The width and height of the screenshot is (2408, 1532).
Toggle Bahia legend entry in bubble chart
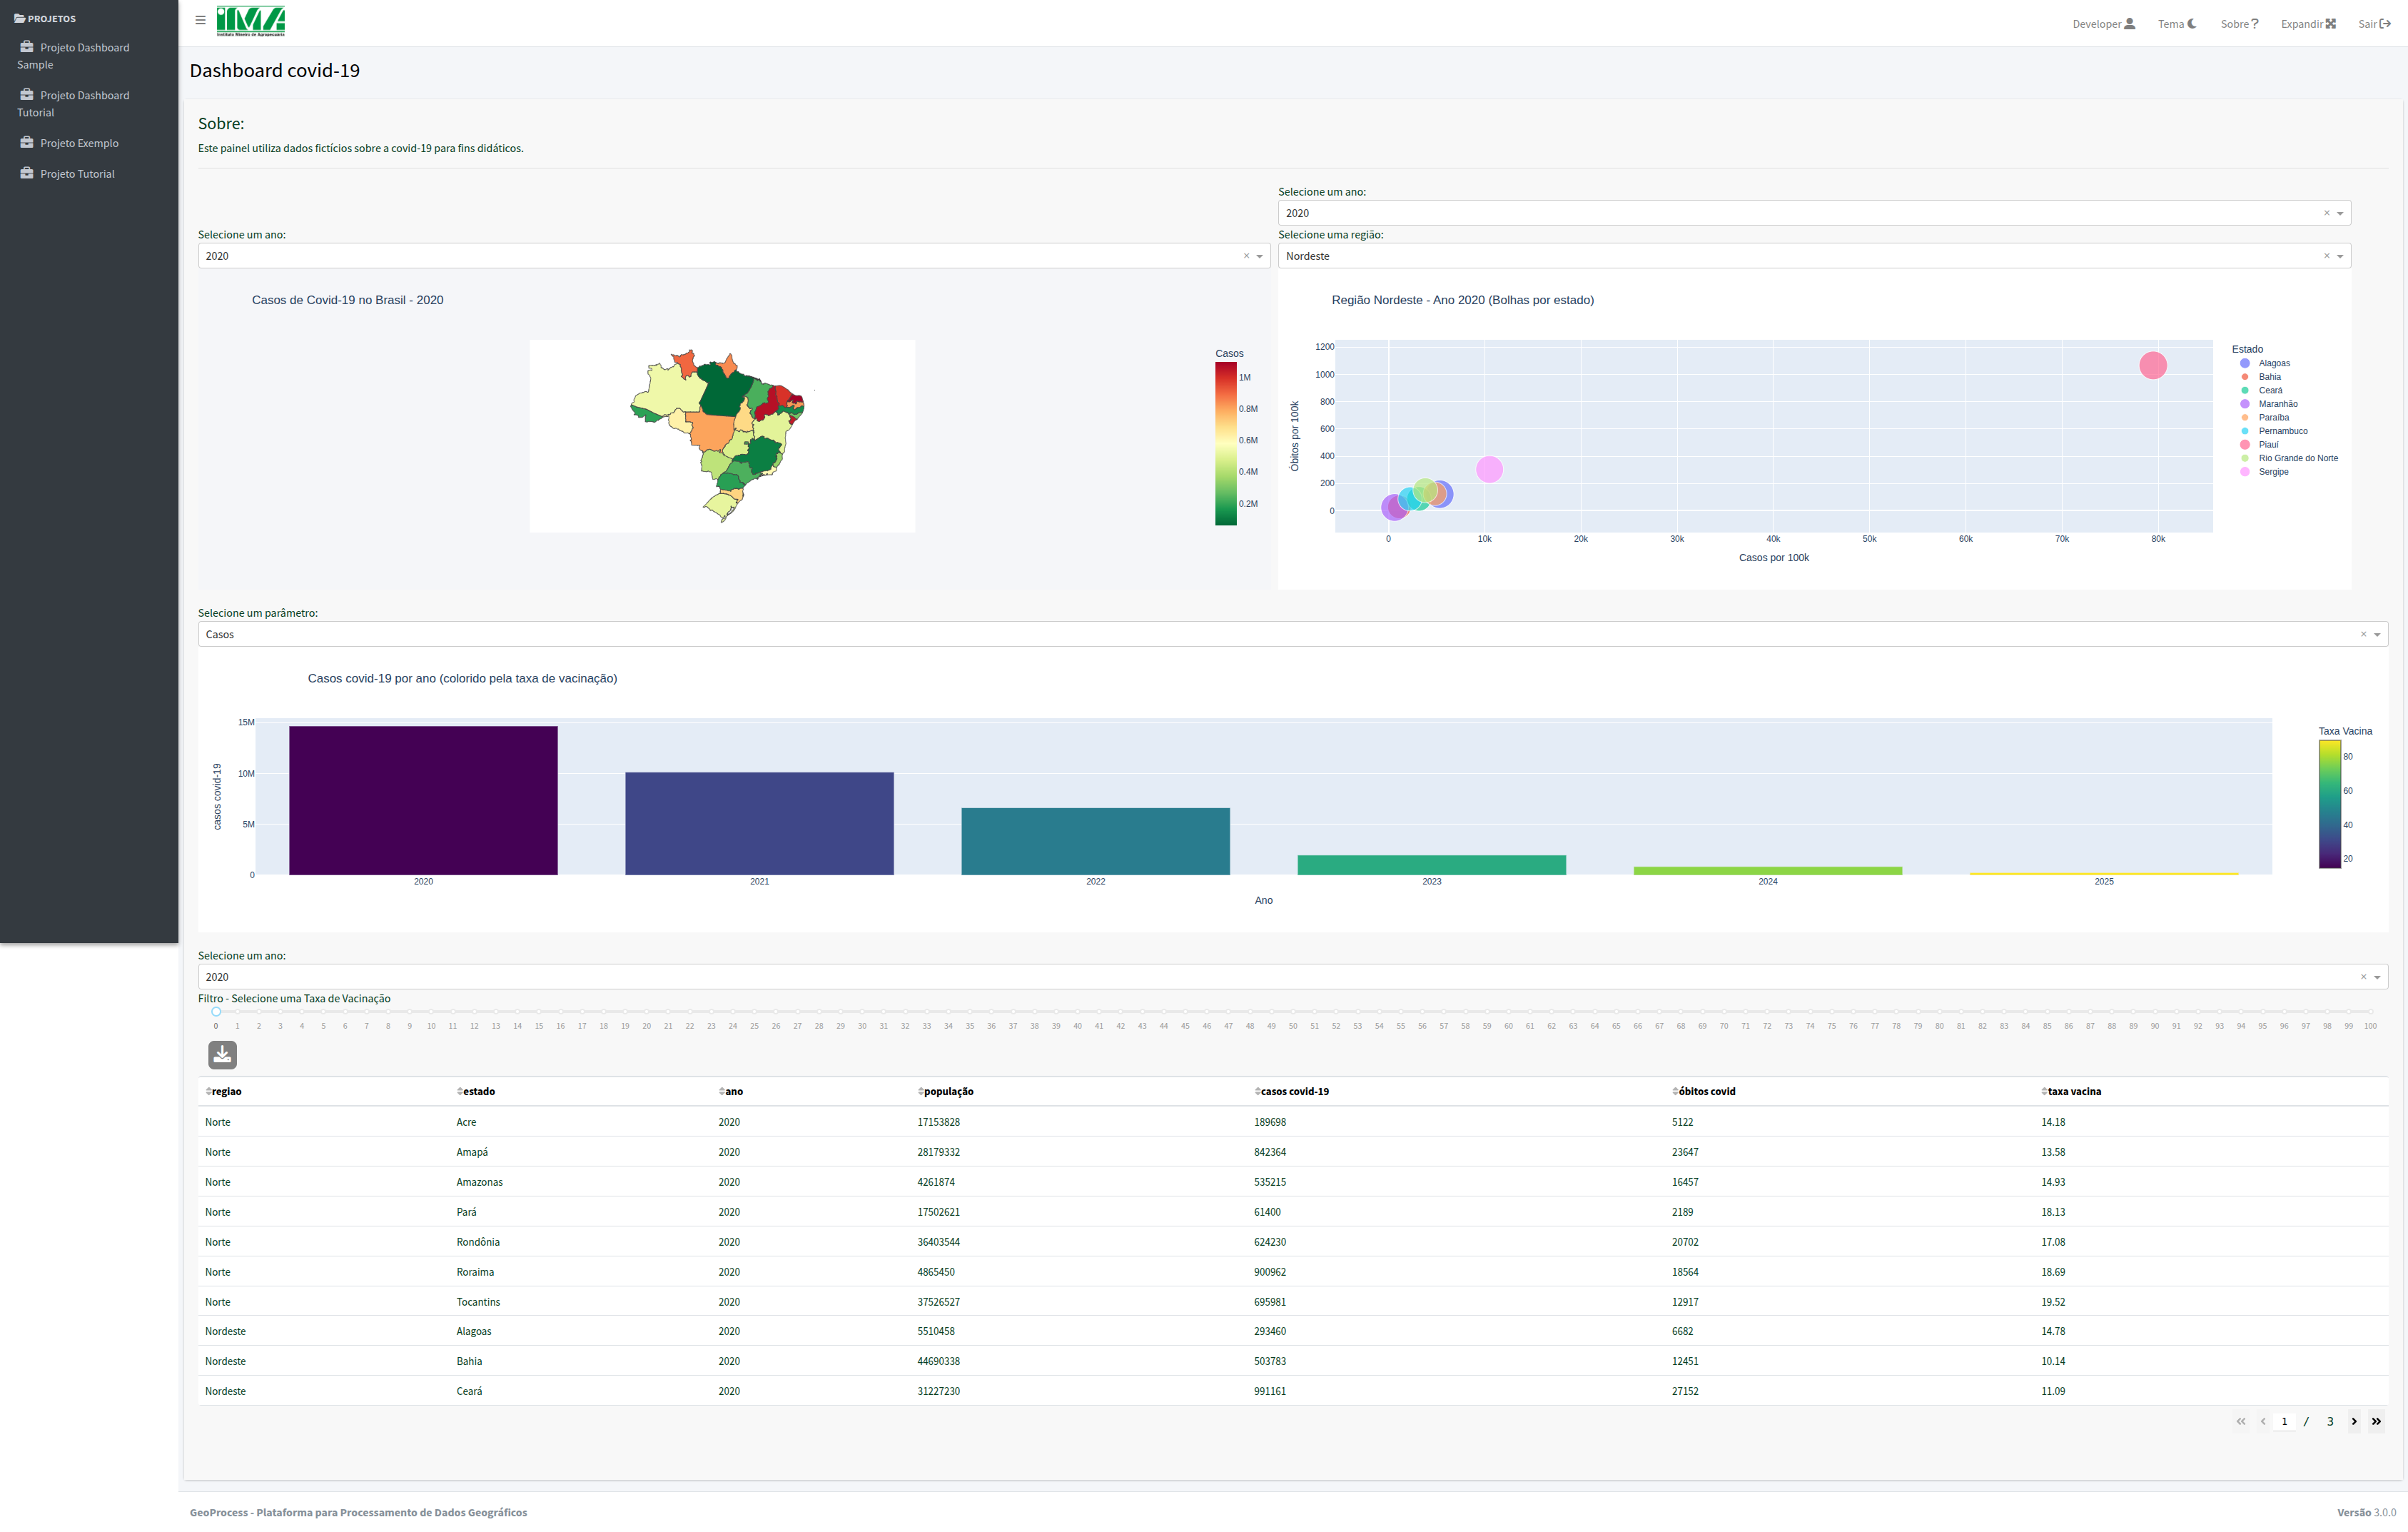click(x=2269, y=377)
